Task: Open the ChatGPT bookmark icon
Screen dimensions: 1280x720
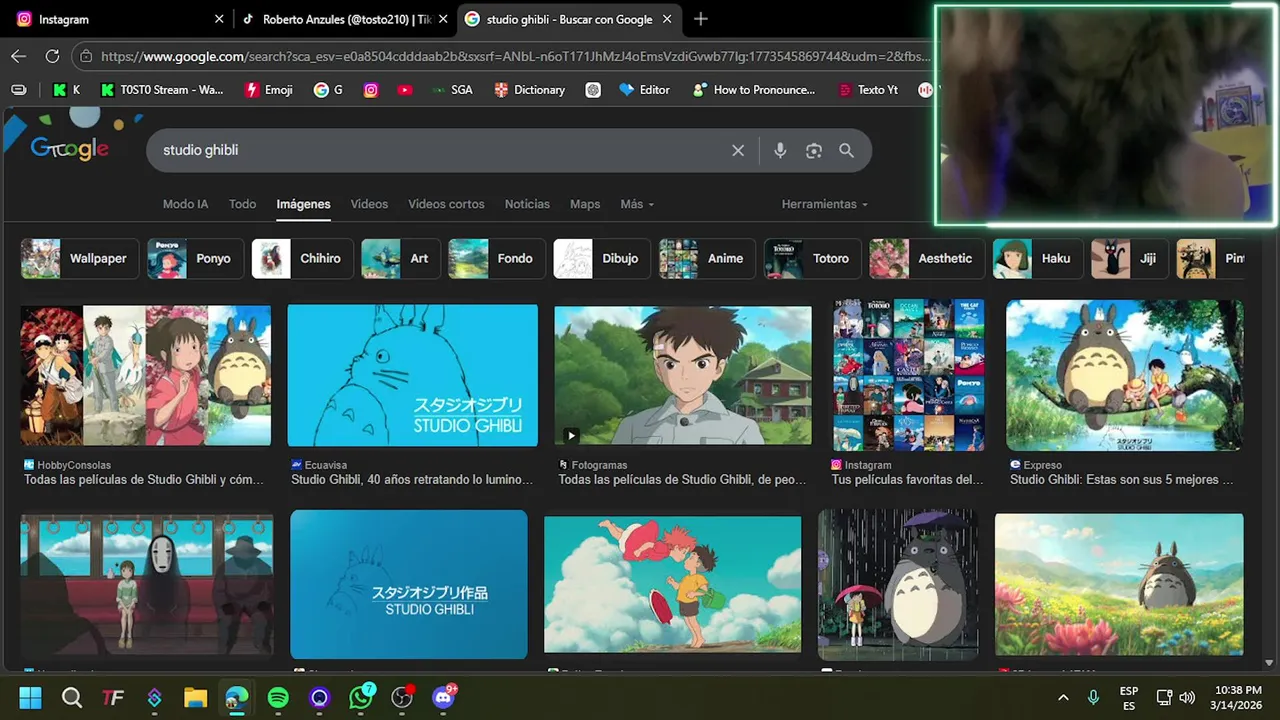Action: 593,90
